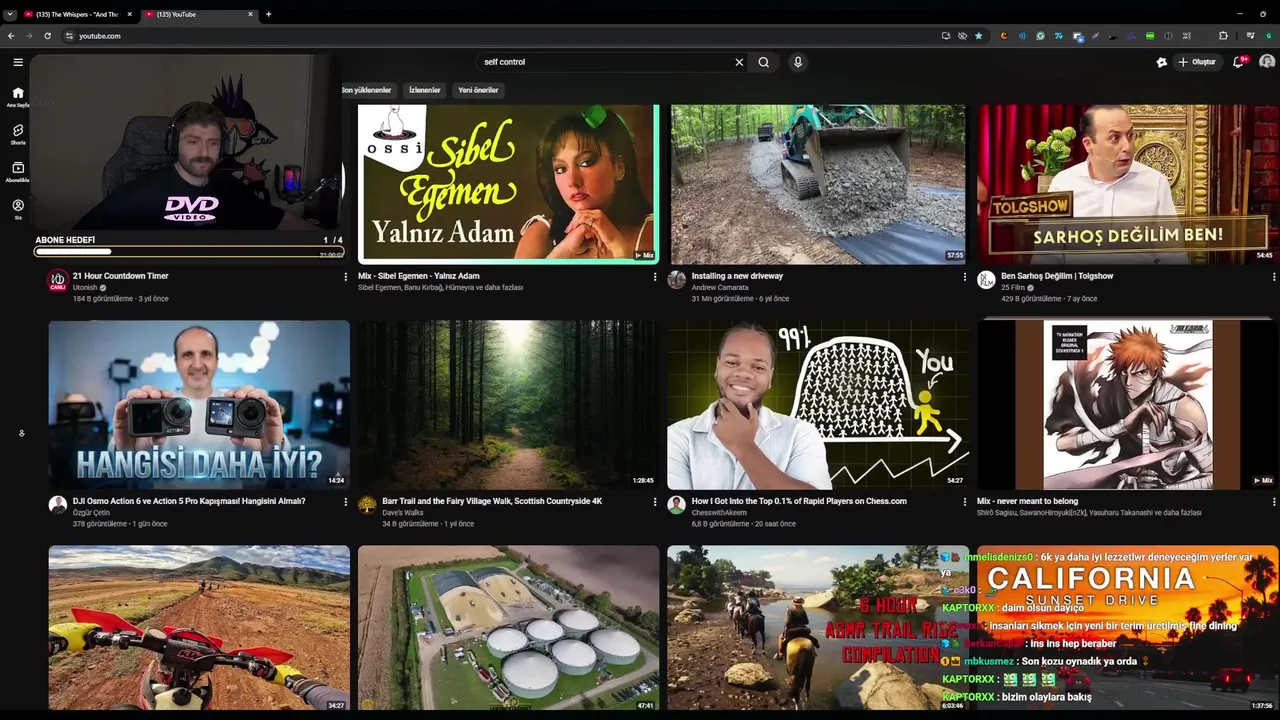
Task: Close The Whispers browser tab
Action: point(130,14)
